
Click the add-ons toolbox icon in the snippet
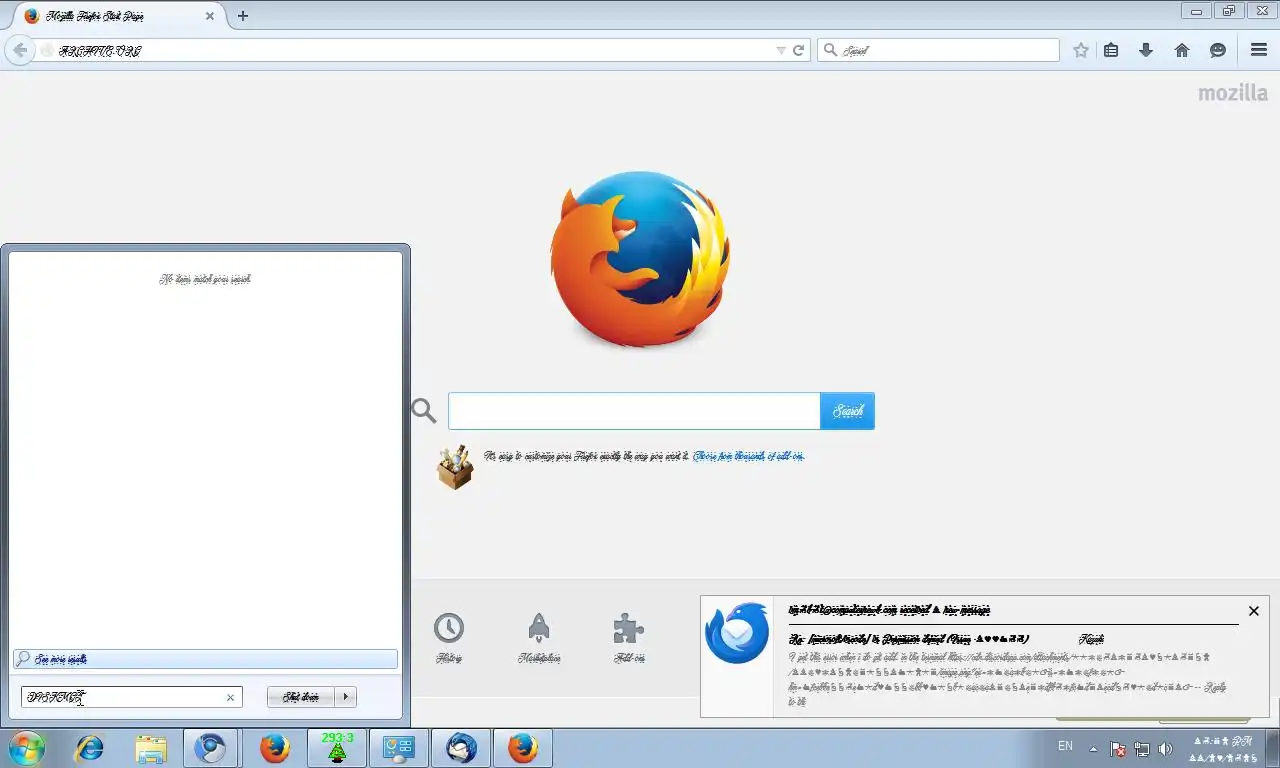coord(455,467)
